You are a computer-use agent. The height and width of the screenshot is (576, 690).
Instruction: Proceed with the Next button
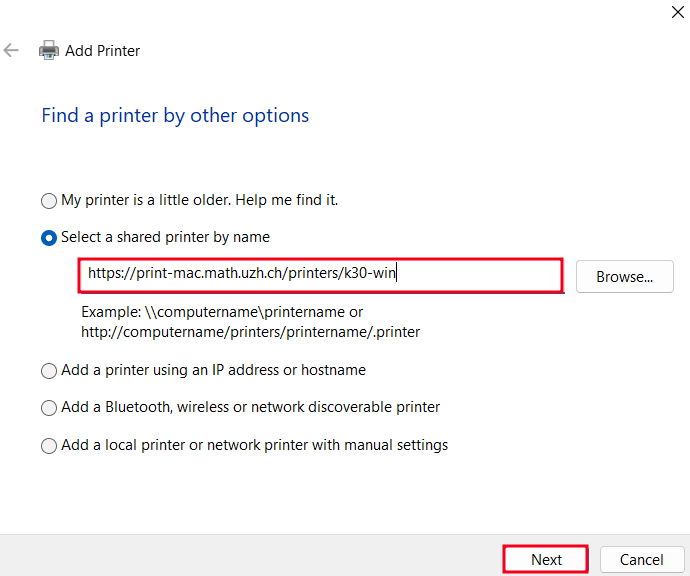click(x=546, y=559)
